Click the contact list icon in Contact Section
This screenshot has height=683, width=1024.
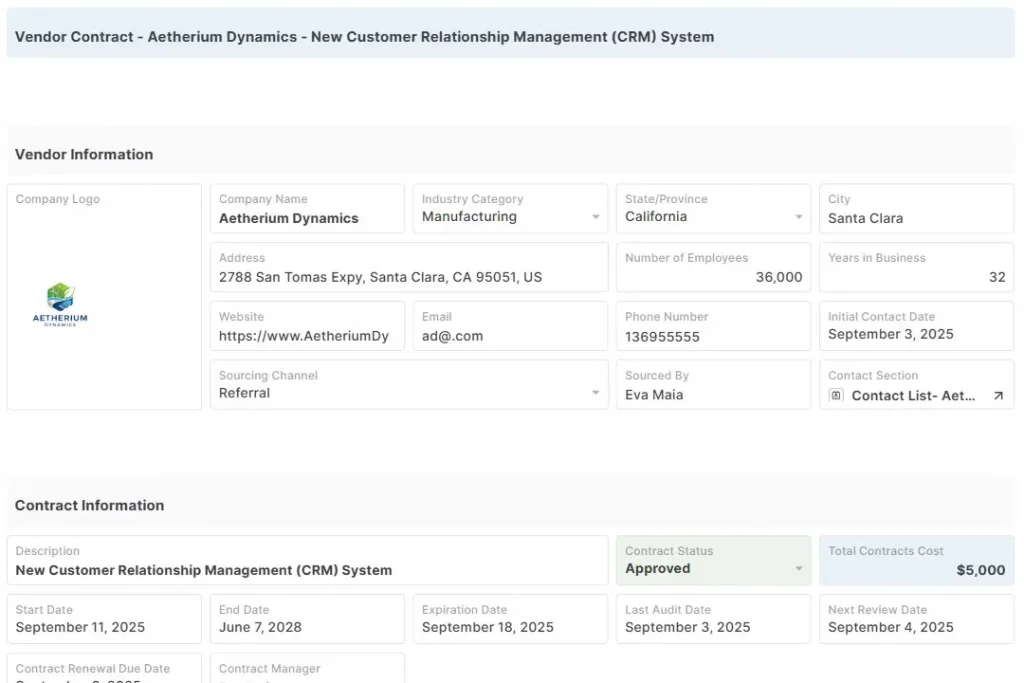[x=838, y=396]
